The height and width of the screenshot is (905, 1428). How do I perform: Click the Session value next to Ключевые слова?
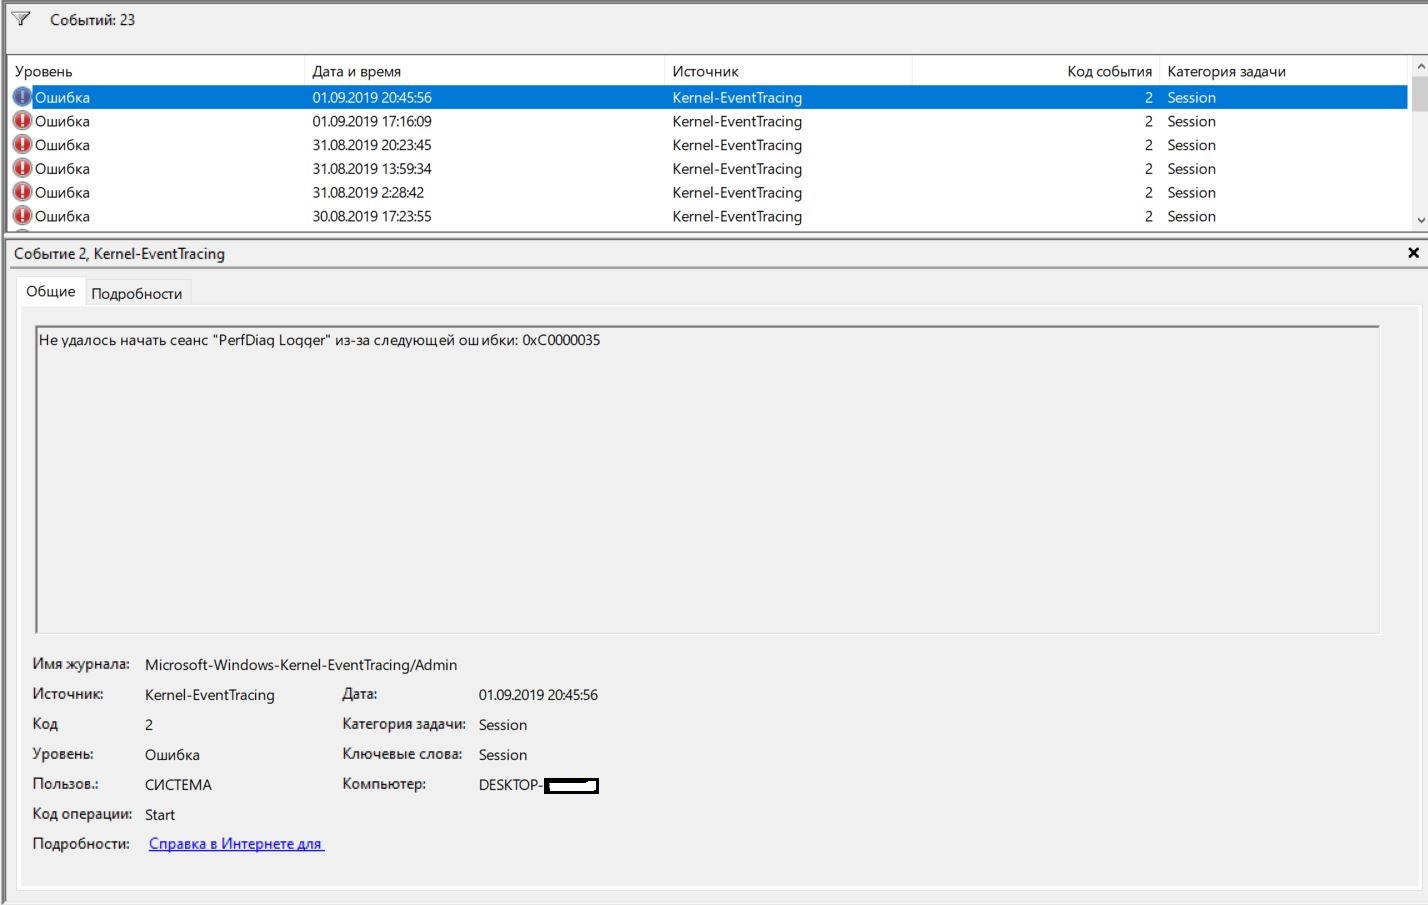[503, 755]
